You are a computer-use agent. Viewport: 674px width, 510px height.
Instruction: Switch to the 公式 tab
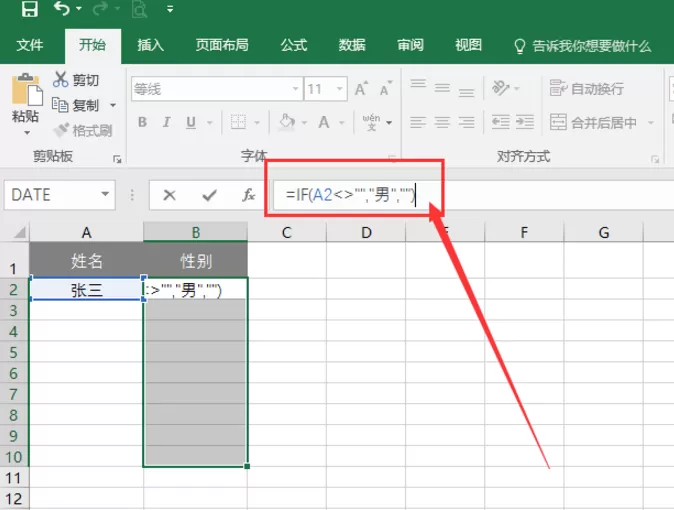(x=294, y=45)
